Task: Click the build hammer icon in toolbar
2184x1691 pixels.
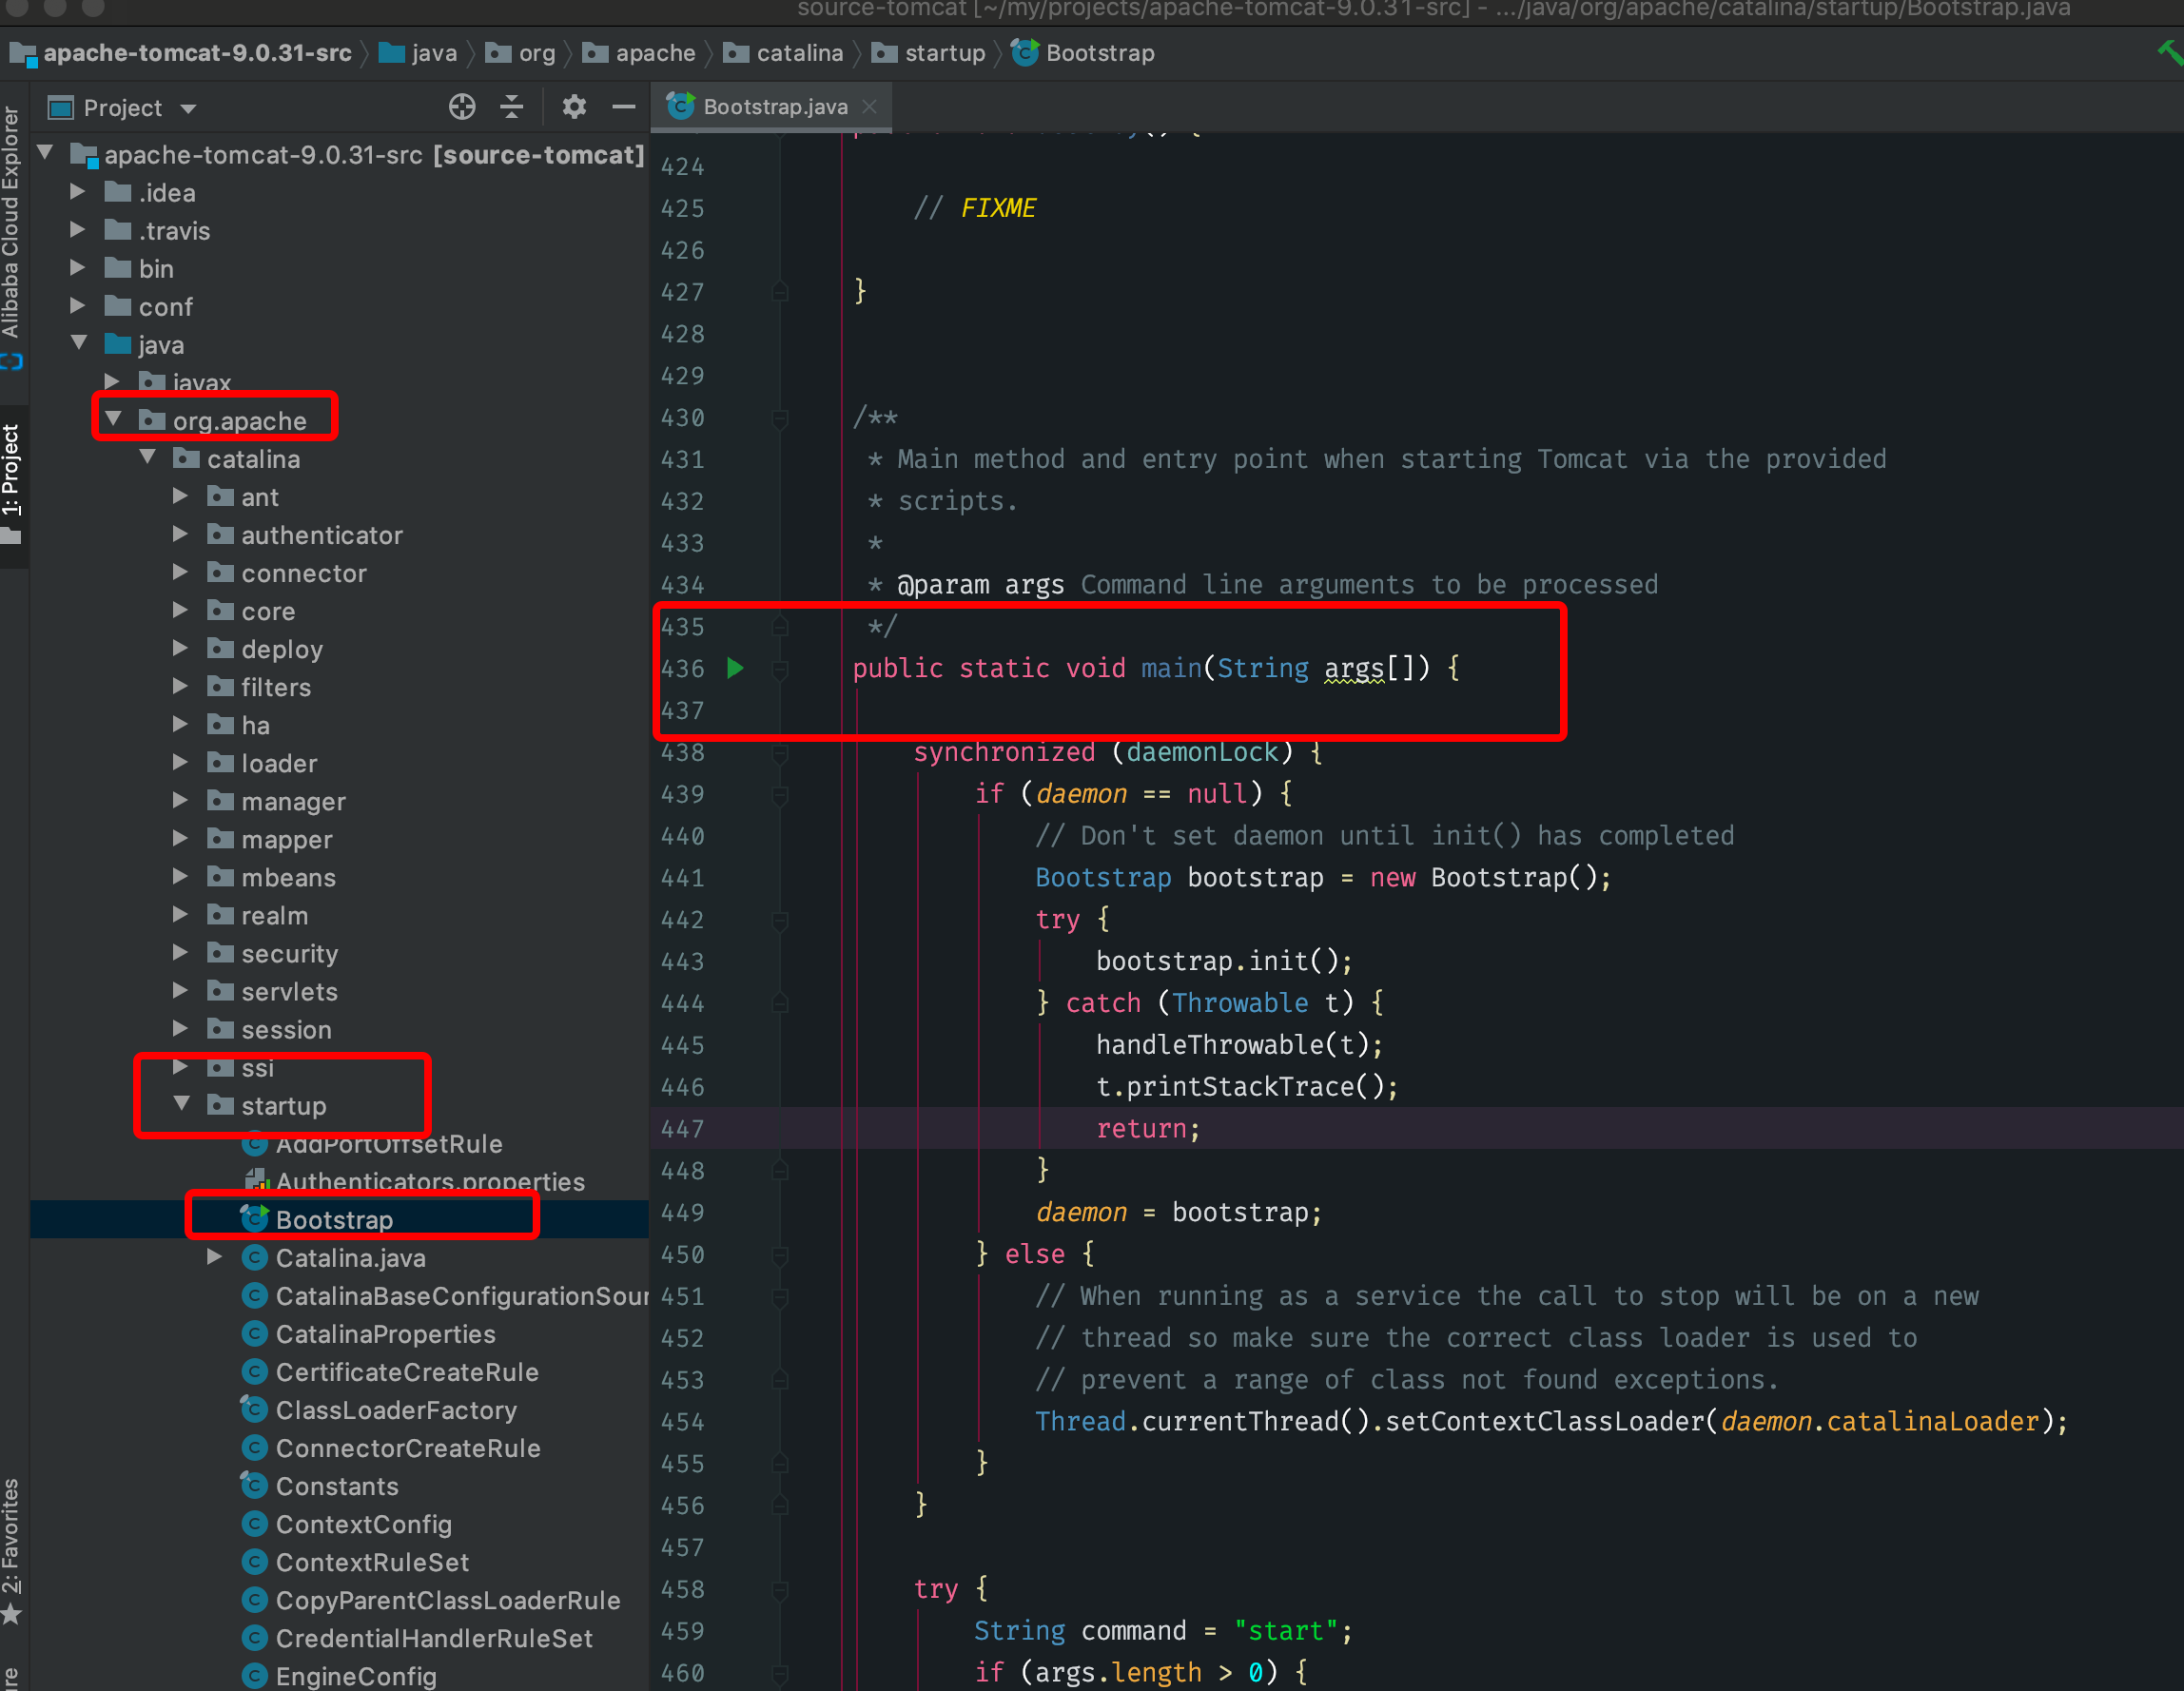Action: point(2169,52)
